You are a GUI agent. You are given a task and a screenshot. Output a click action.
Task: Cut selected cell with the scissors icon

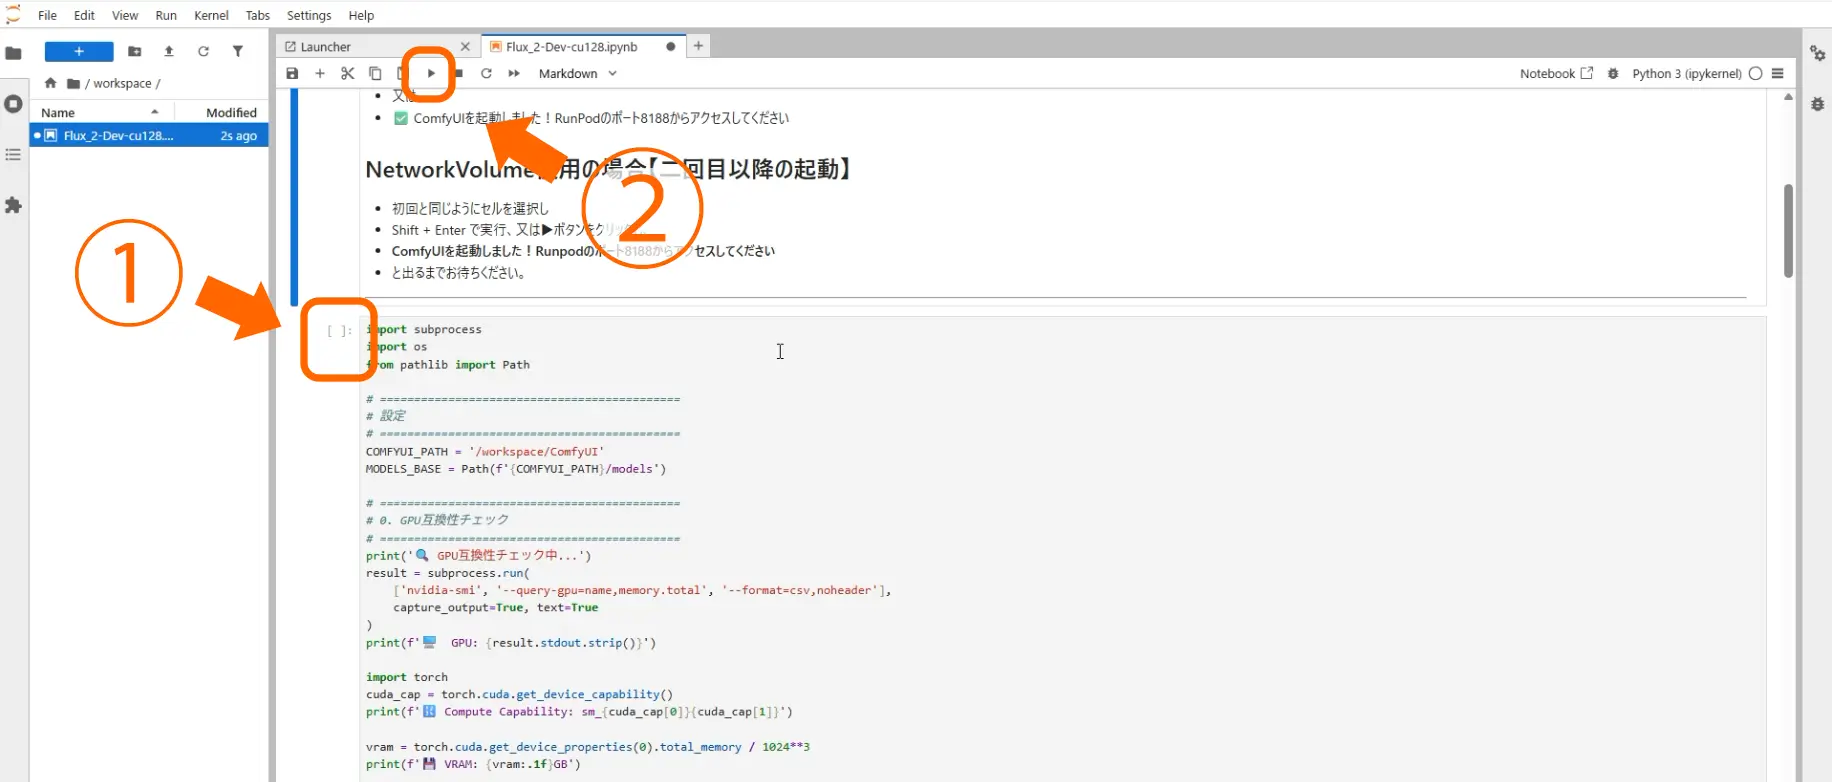click(x=347, y=73)
